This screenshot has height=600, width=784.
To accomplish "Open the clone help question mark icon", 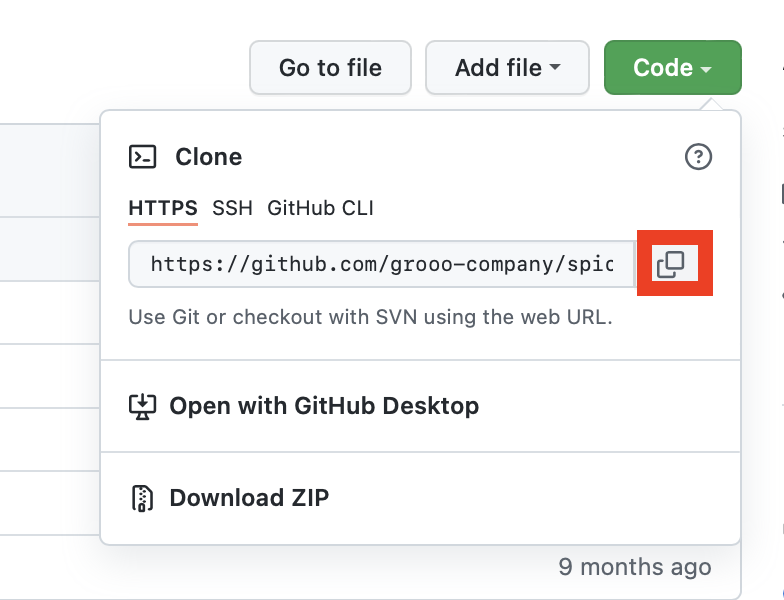I will [698, 157].
